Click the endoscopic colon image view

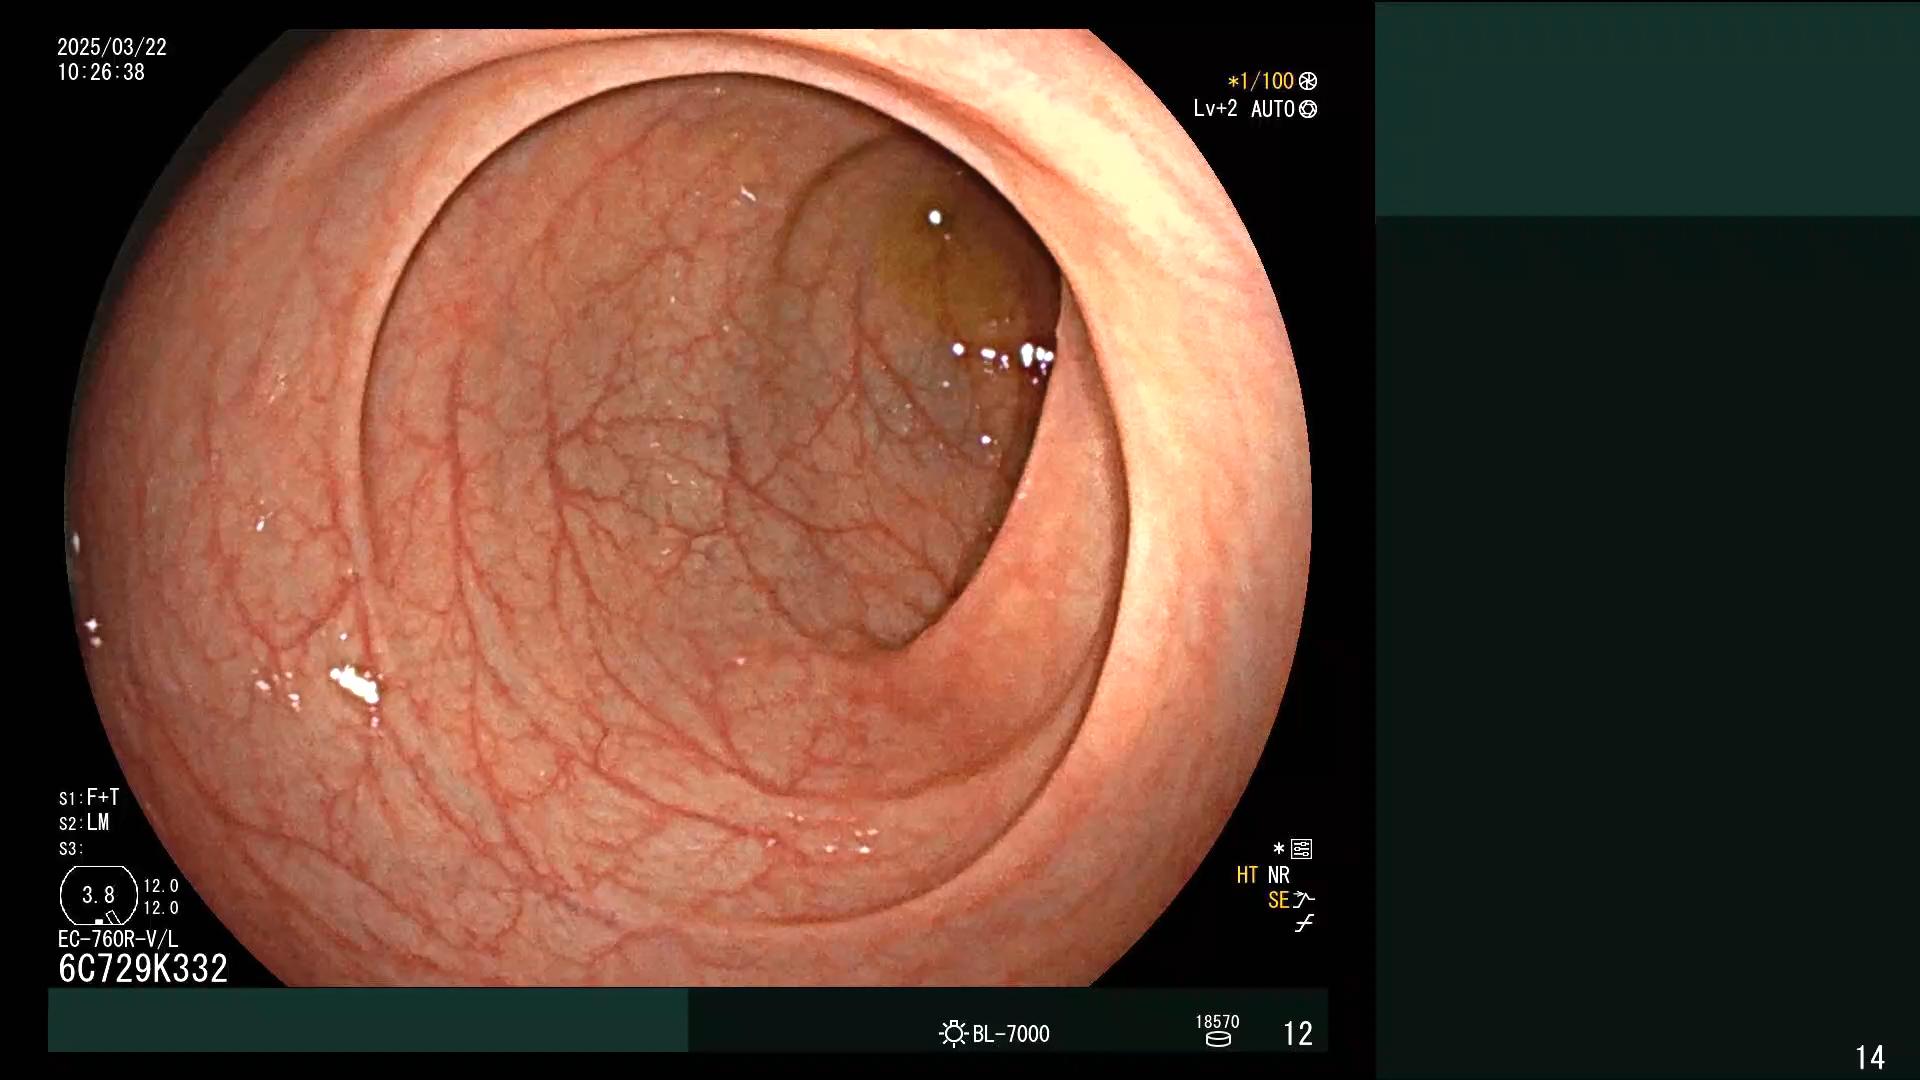(x=688, y=508)
